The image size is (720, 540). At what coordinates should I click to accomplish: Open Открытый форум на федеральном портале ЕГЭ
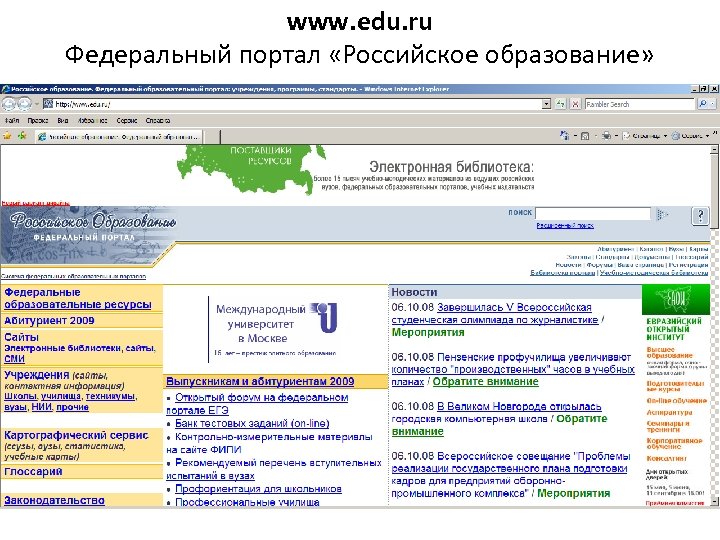[257, 404]
